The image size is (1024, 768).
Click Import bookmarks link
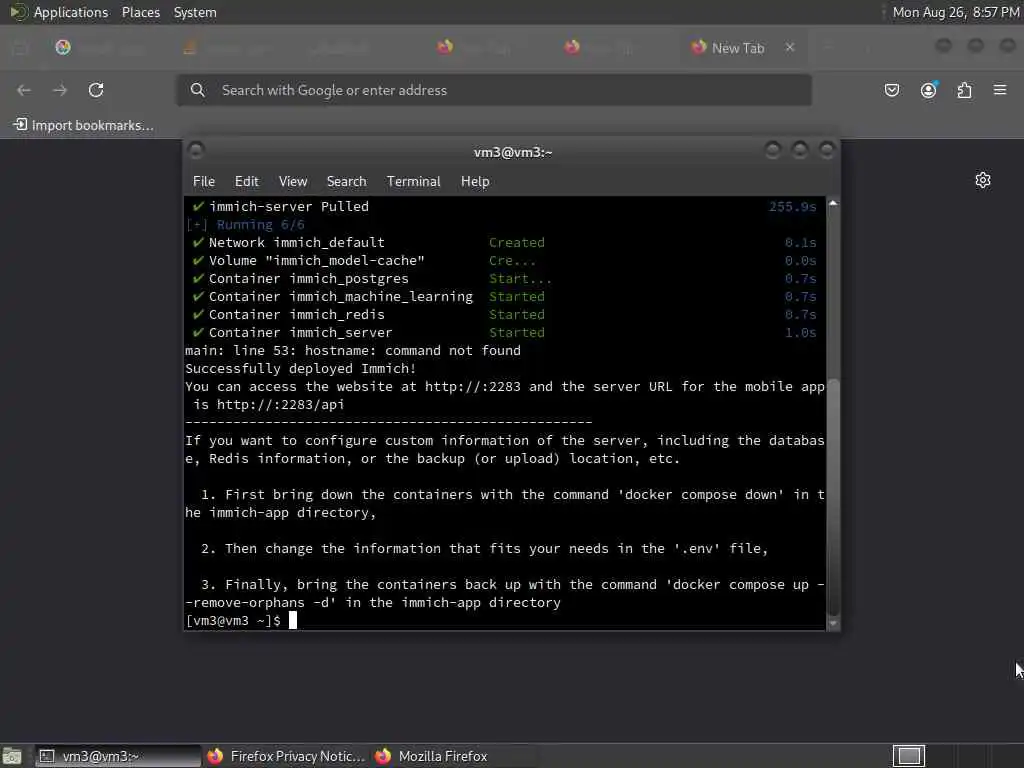pyautogui.click(x=84, y=125)
